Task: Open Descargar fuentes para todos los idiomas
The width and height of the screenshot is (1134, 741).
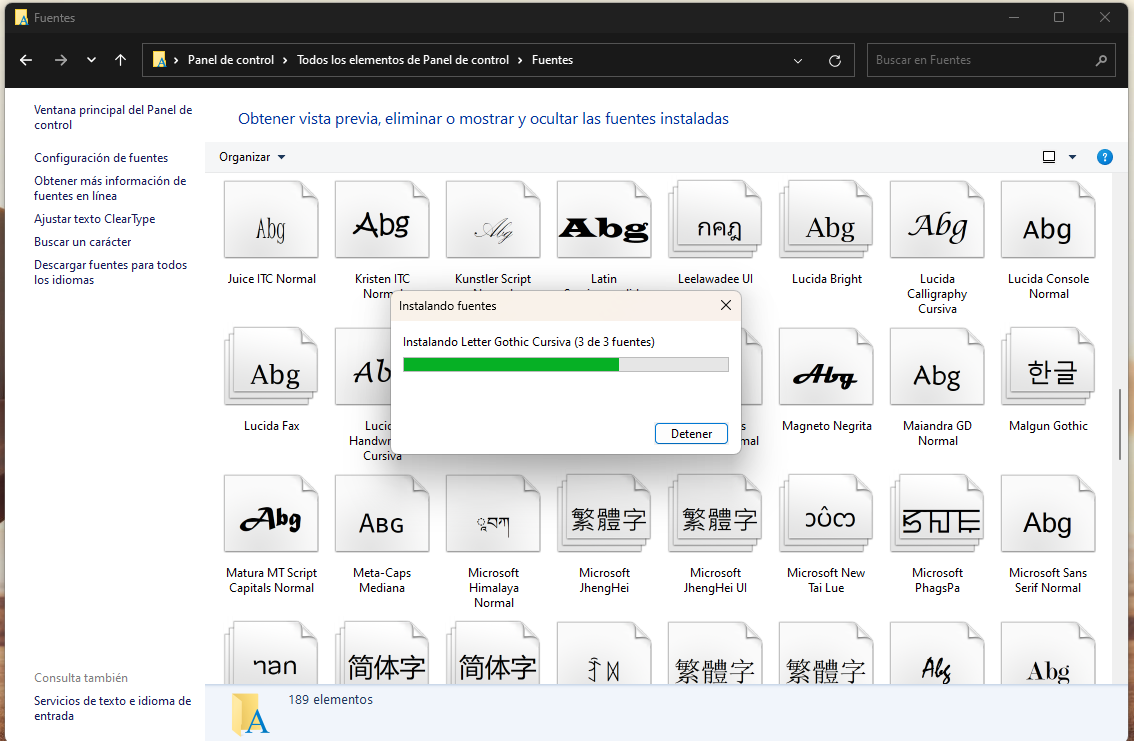Action: coord(110,272)
